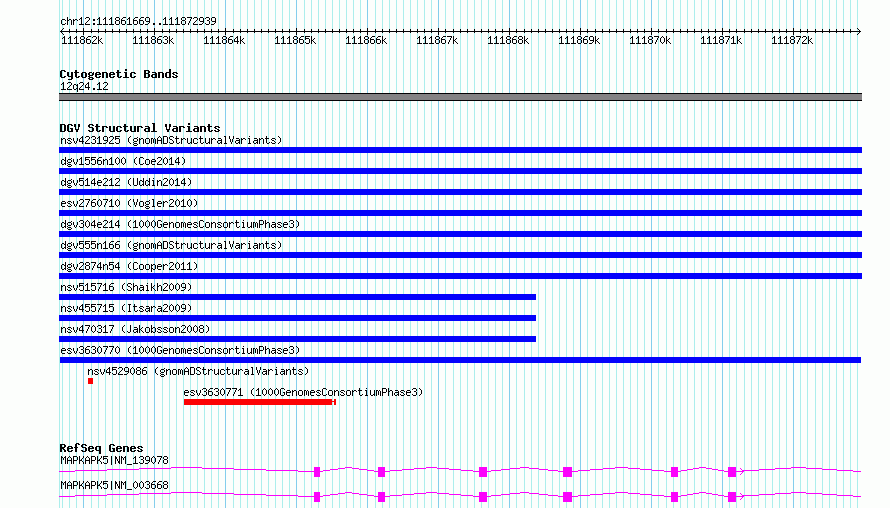Select the red bar for esv3630771
The height and width of the screenshot is (508, 890).
260,402
